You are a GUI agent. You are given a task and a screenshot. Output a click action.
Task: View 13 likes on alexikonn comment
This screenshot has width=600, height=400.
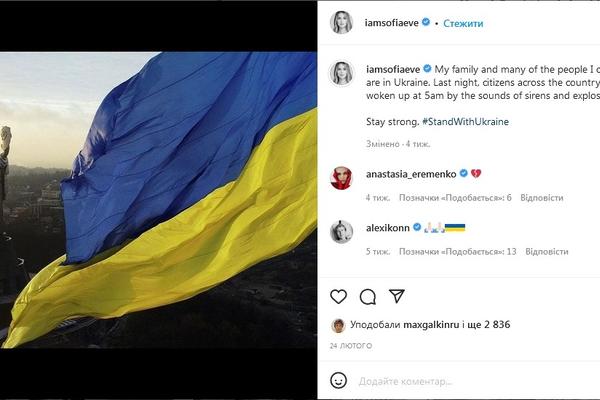(458, 251)
